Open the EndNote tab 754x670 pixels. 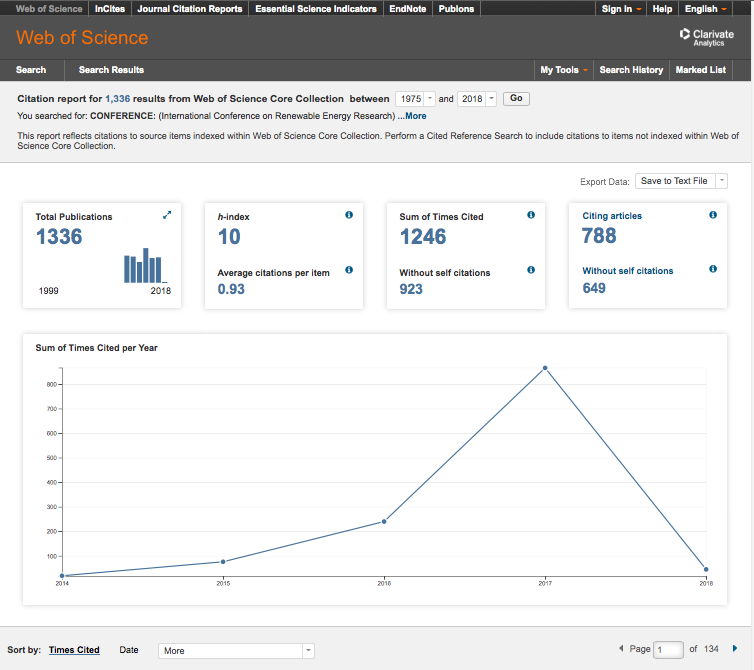[408, 9]
